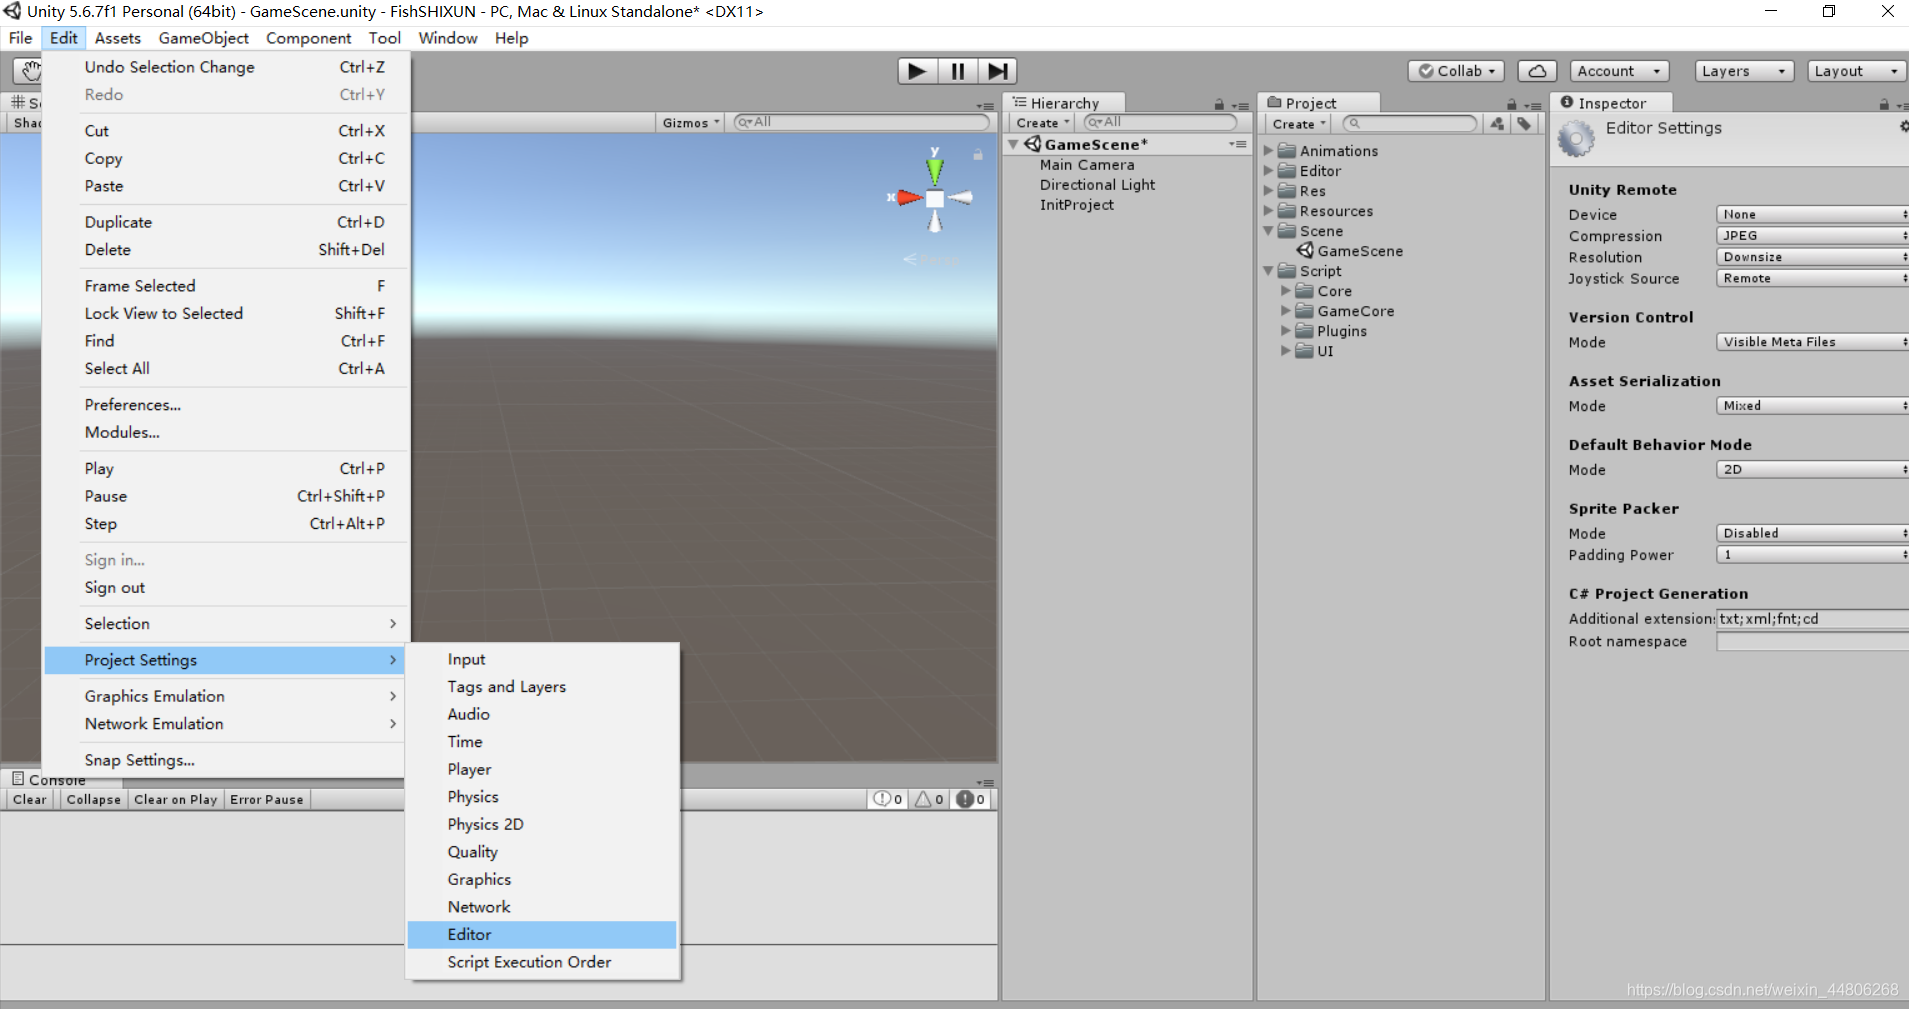Open the Gizmos dropdown
The width and height of the screenshot is (1909, 1009).
click(690, 122)
